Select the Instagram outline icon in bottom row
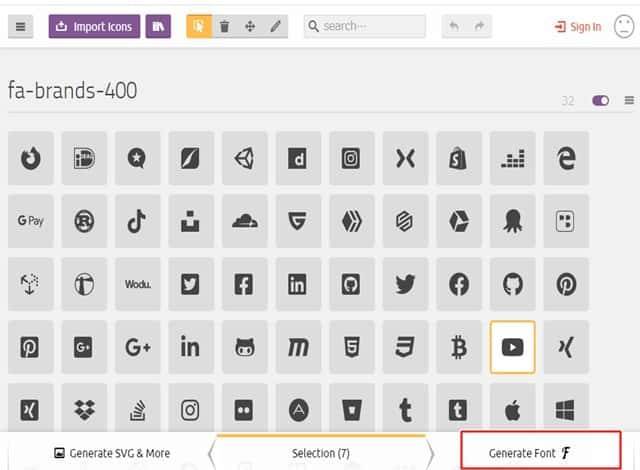The image size is (640, 470). pyautogui.click(x=191, y=409)
